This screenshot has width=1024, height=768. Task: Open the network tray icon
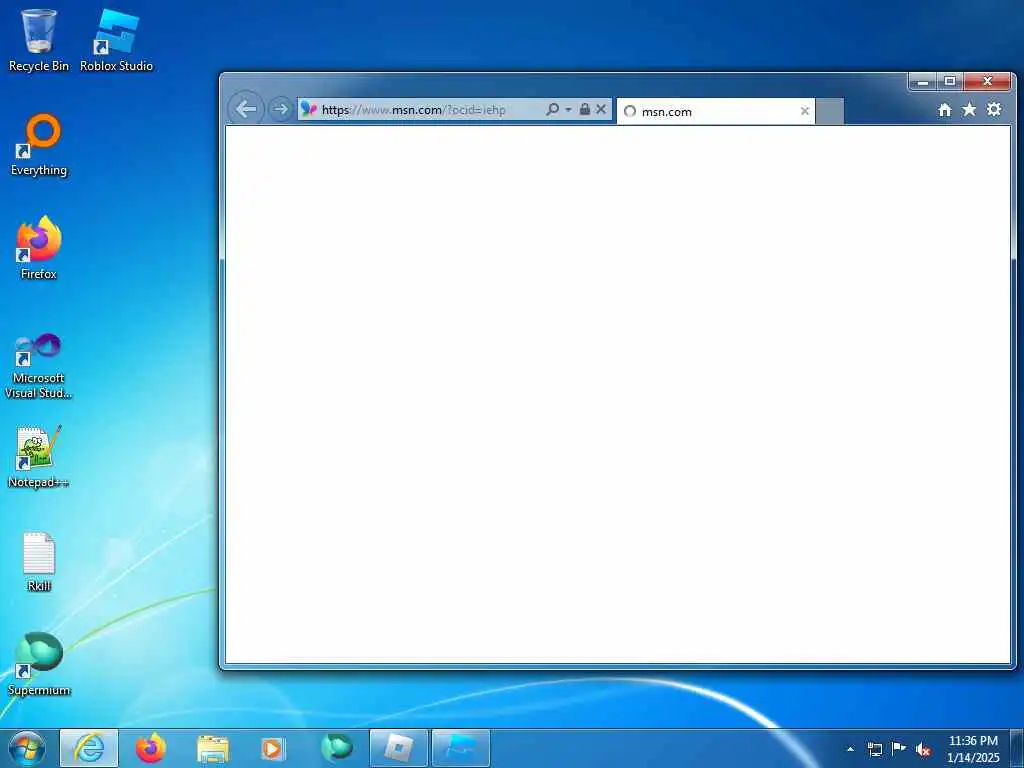pos(874,749)
